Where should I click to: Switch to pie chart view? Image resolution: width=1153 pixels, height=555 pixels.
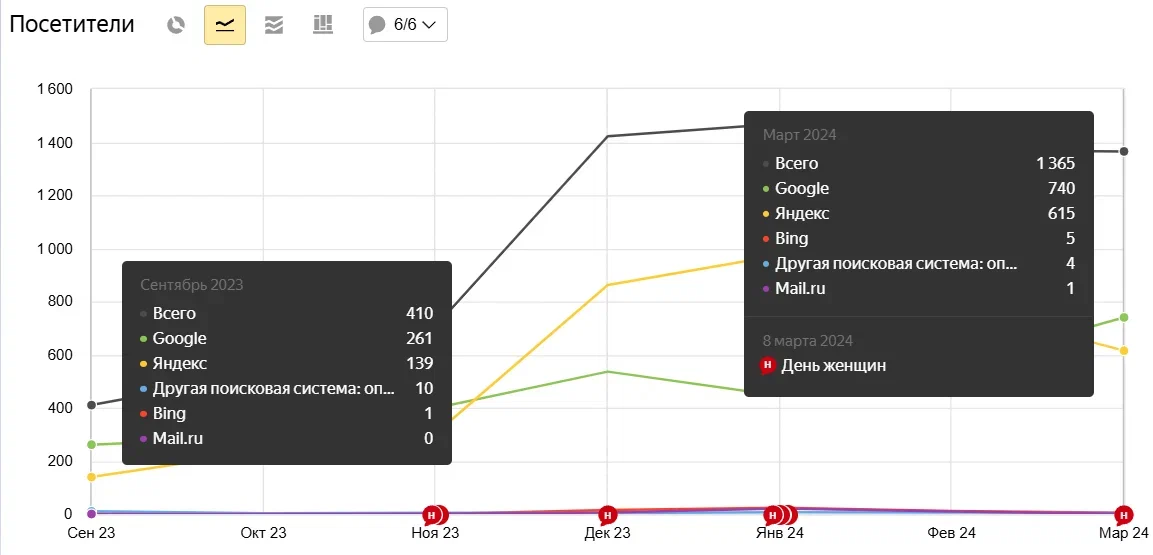coord(176,25)
